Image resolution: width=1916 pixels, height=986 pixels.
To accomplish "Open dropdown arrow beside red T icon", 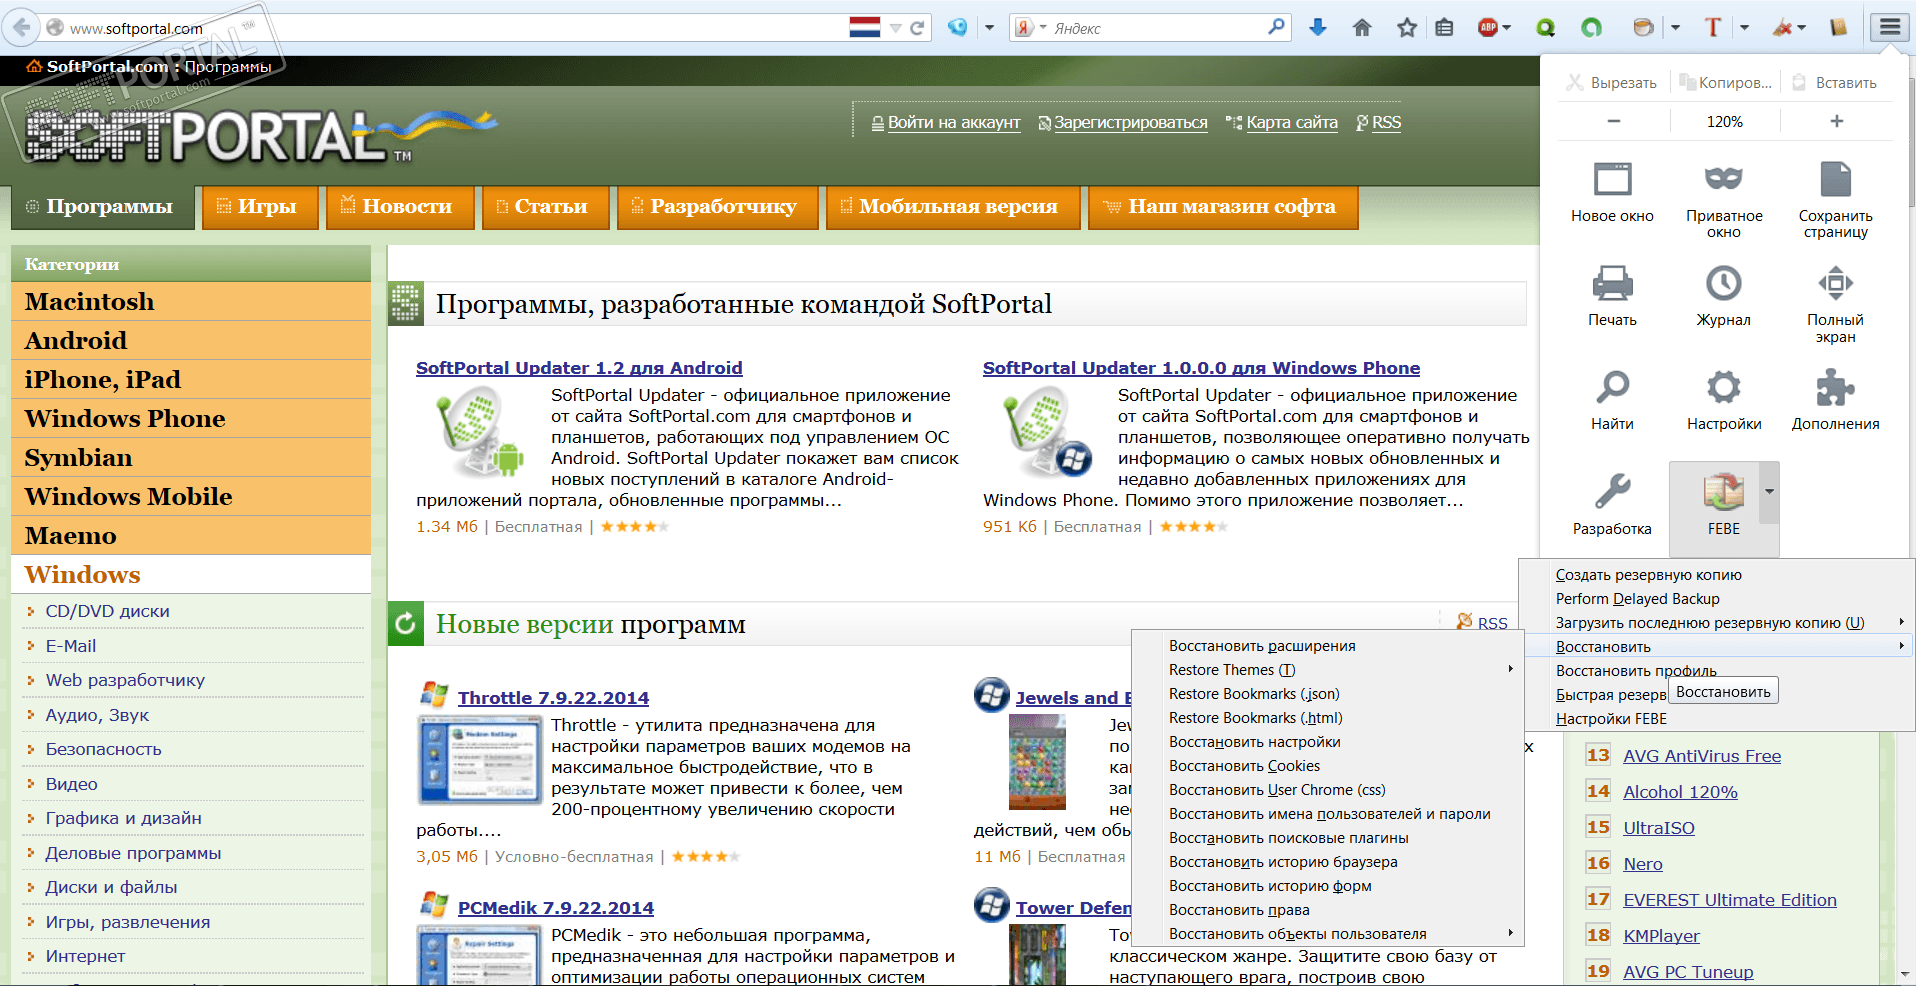I will pos(1744,28).
